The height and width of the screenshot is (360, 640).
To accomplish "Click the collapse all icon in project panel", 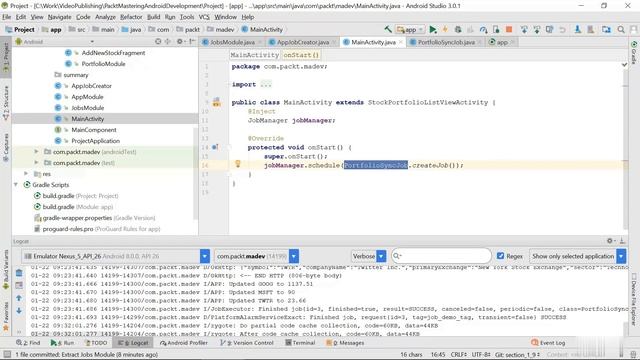I will coord(168,42).
